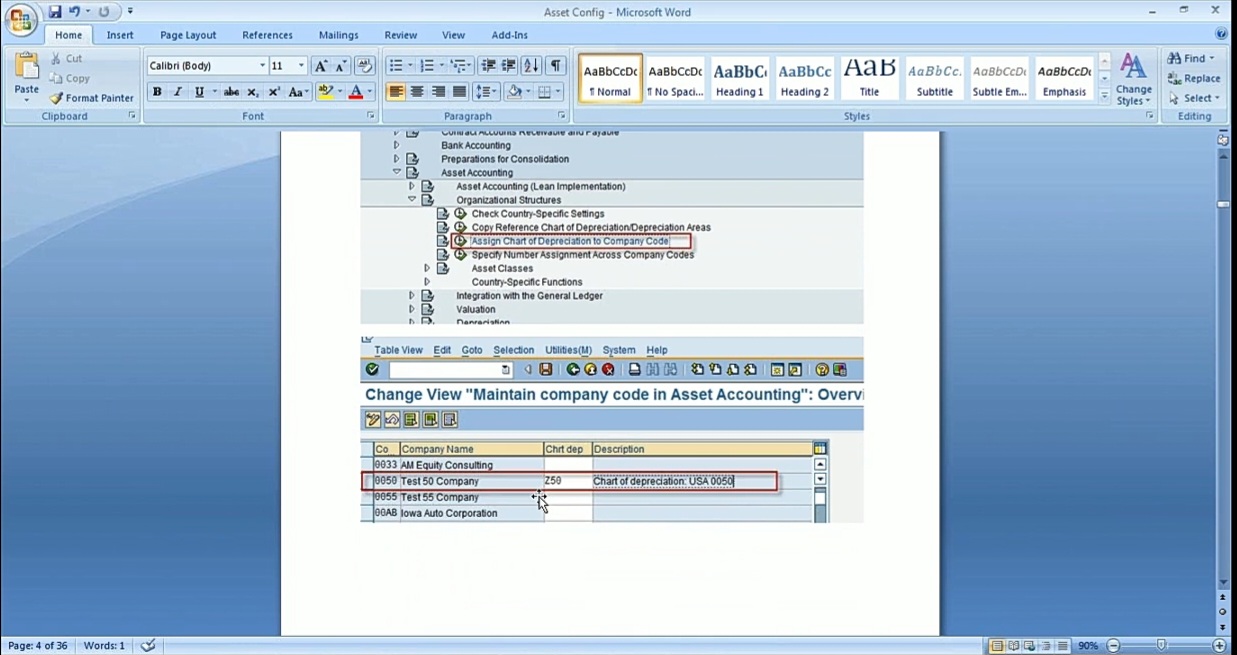
Task: Toggle underline formatting
Action: 199,92
